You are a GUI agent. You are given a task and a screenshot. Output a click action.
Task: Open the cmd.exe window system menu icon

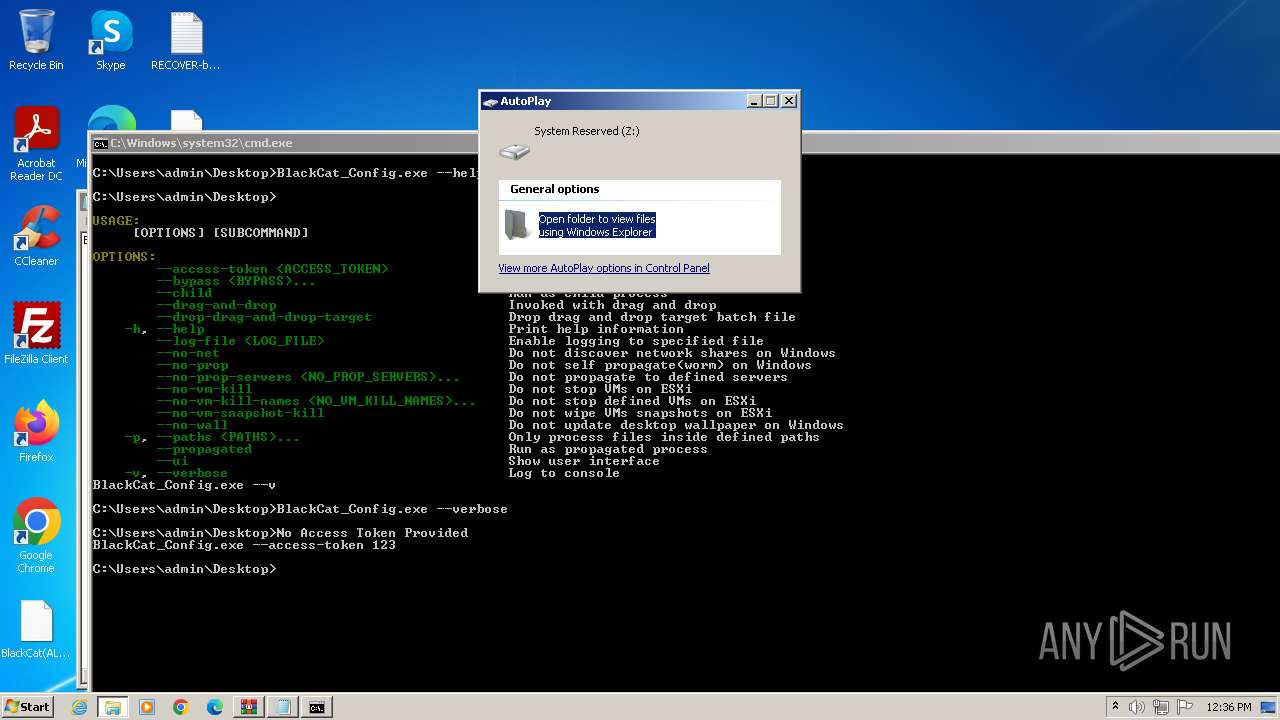(100, 143)
